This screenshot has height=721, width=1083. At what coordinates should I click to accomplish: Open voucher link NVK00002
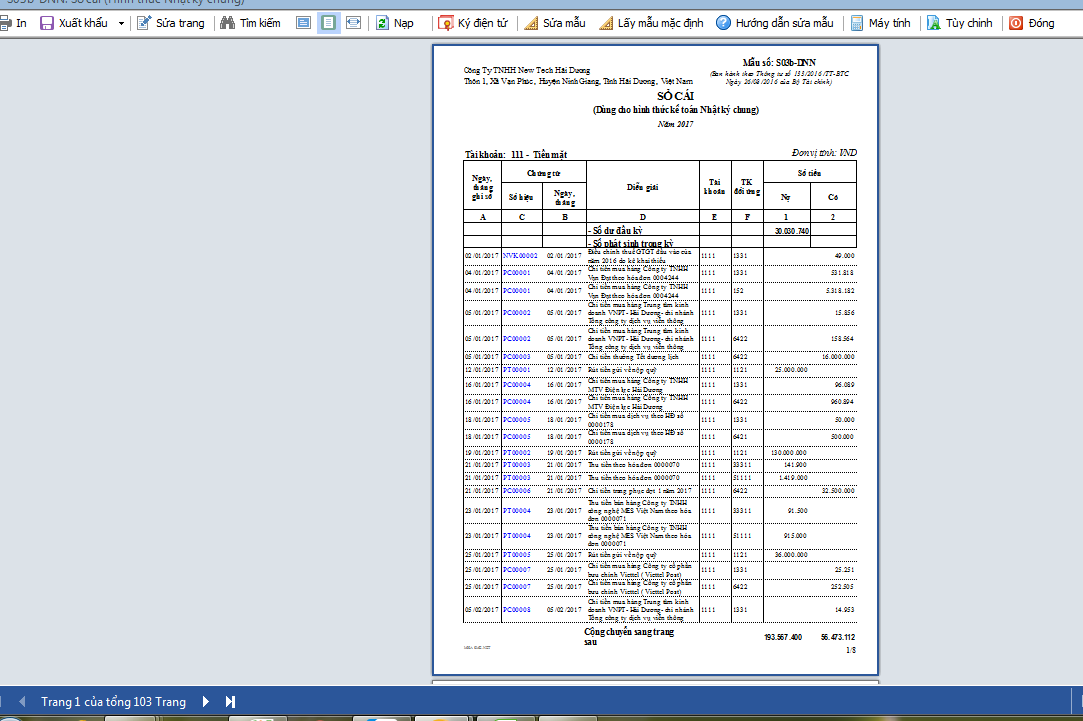click(520, 256)
